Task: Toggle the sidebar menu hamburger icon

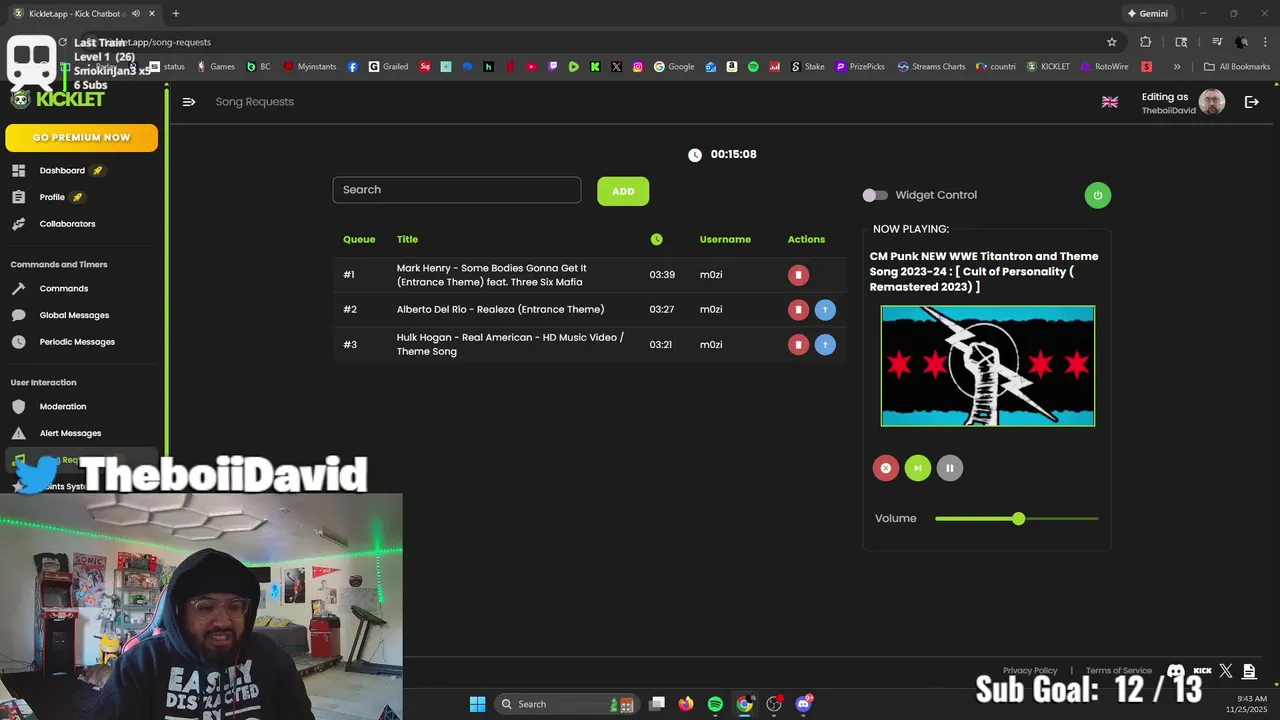Action: pos(189,102)
